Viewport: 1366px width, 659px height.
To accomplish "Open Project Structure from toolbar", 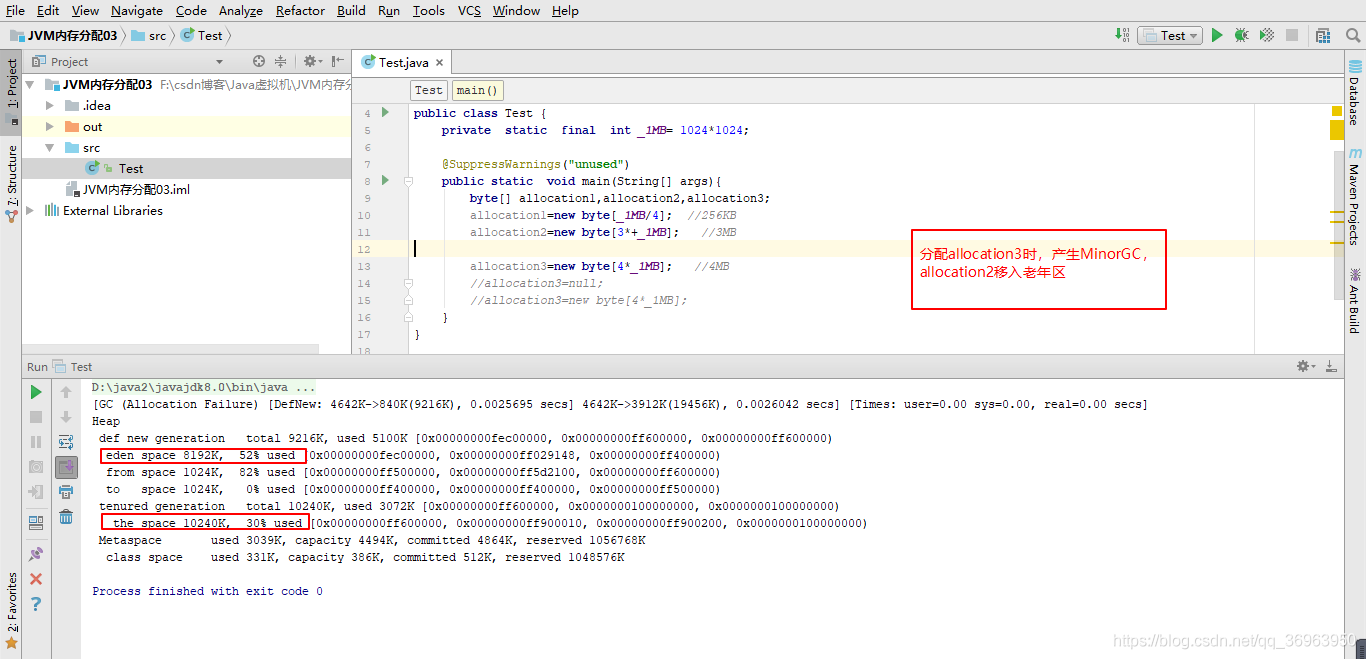I will tap(1323, 35).
